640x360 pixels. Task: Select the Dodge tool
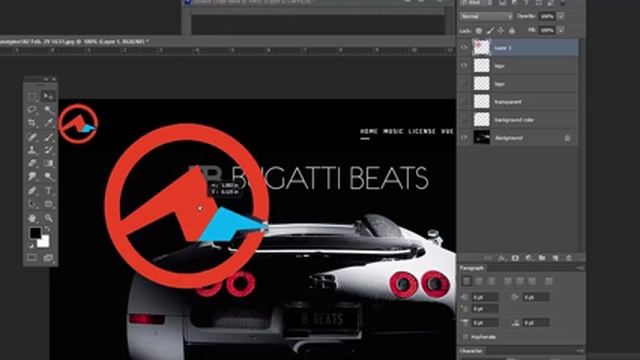48,176
